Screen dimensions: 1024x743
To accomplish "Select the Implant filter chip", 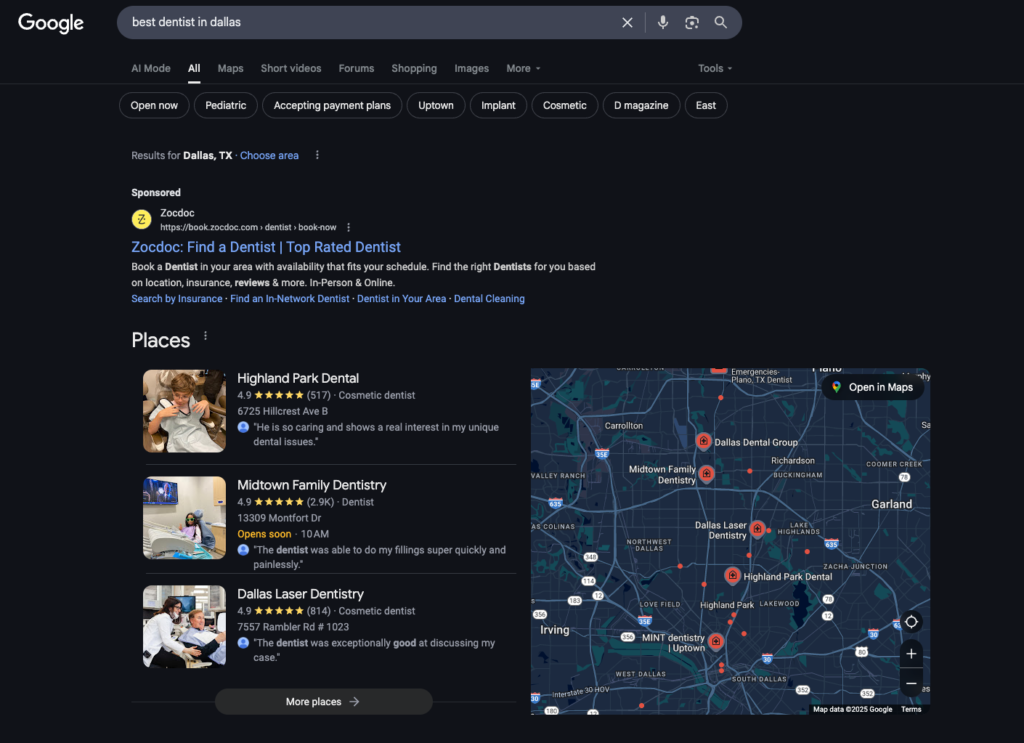I will [x=498, y=105].
